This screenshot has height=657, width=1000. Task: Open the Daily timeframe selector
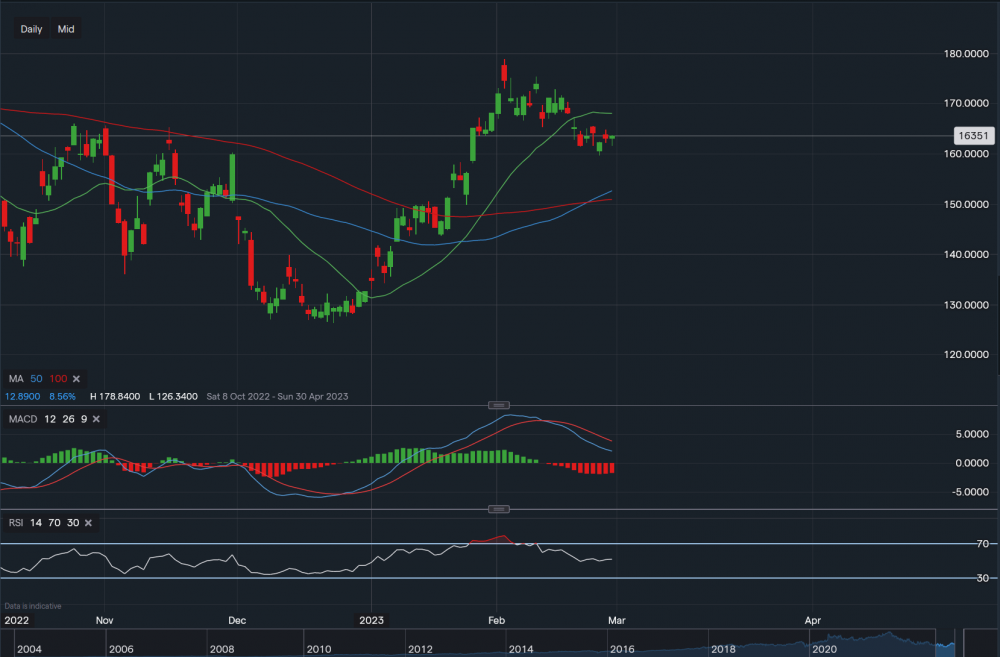click(x=31, y=29)
